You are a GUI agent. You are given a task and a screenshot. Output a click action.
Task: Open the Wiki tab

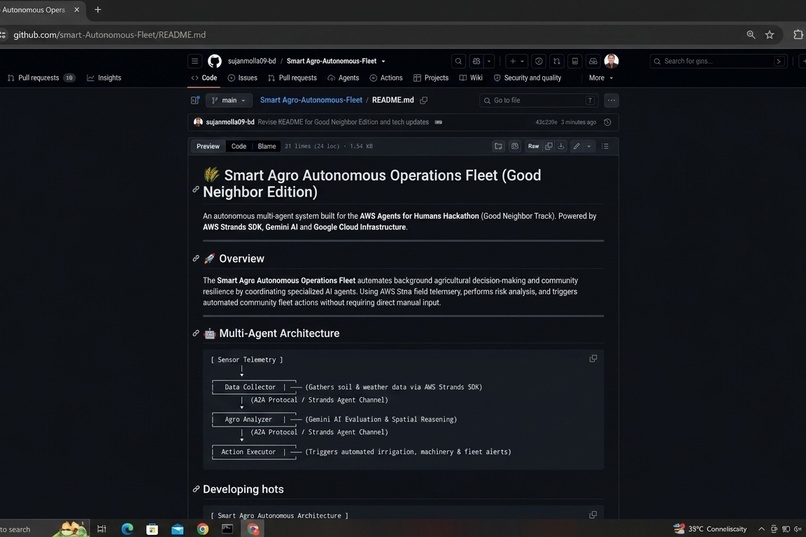pos(471,78)
